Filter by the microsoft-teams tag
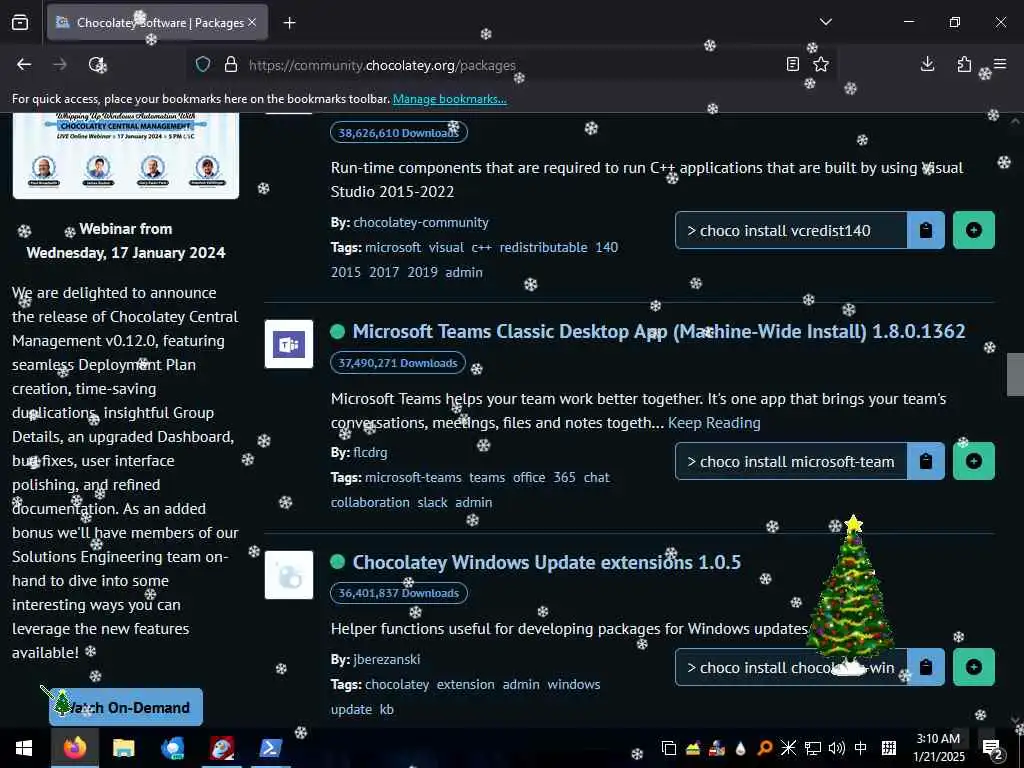This screenshot has width=1024, height=768. pyautogui.click(x=413, y=477)
